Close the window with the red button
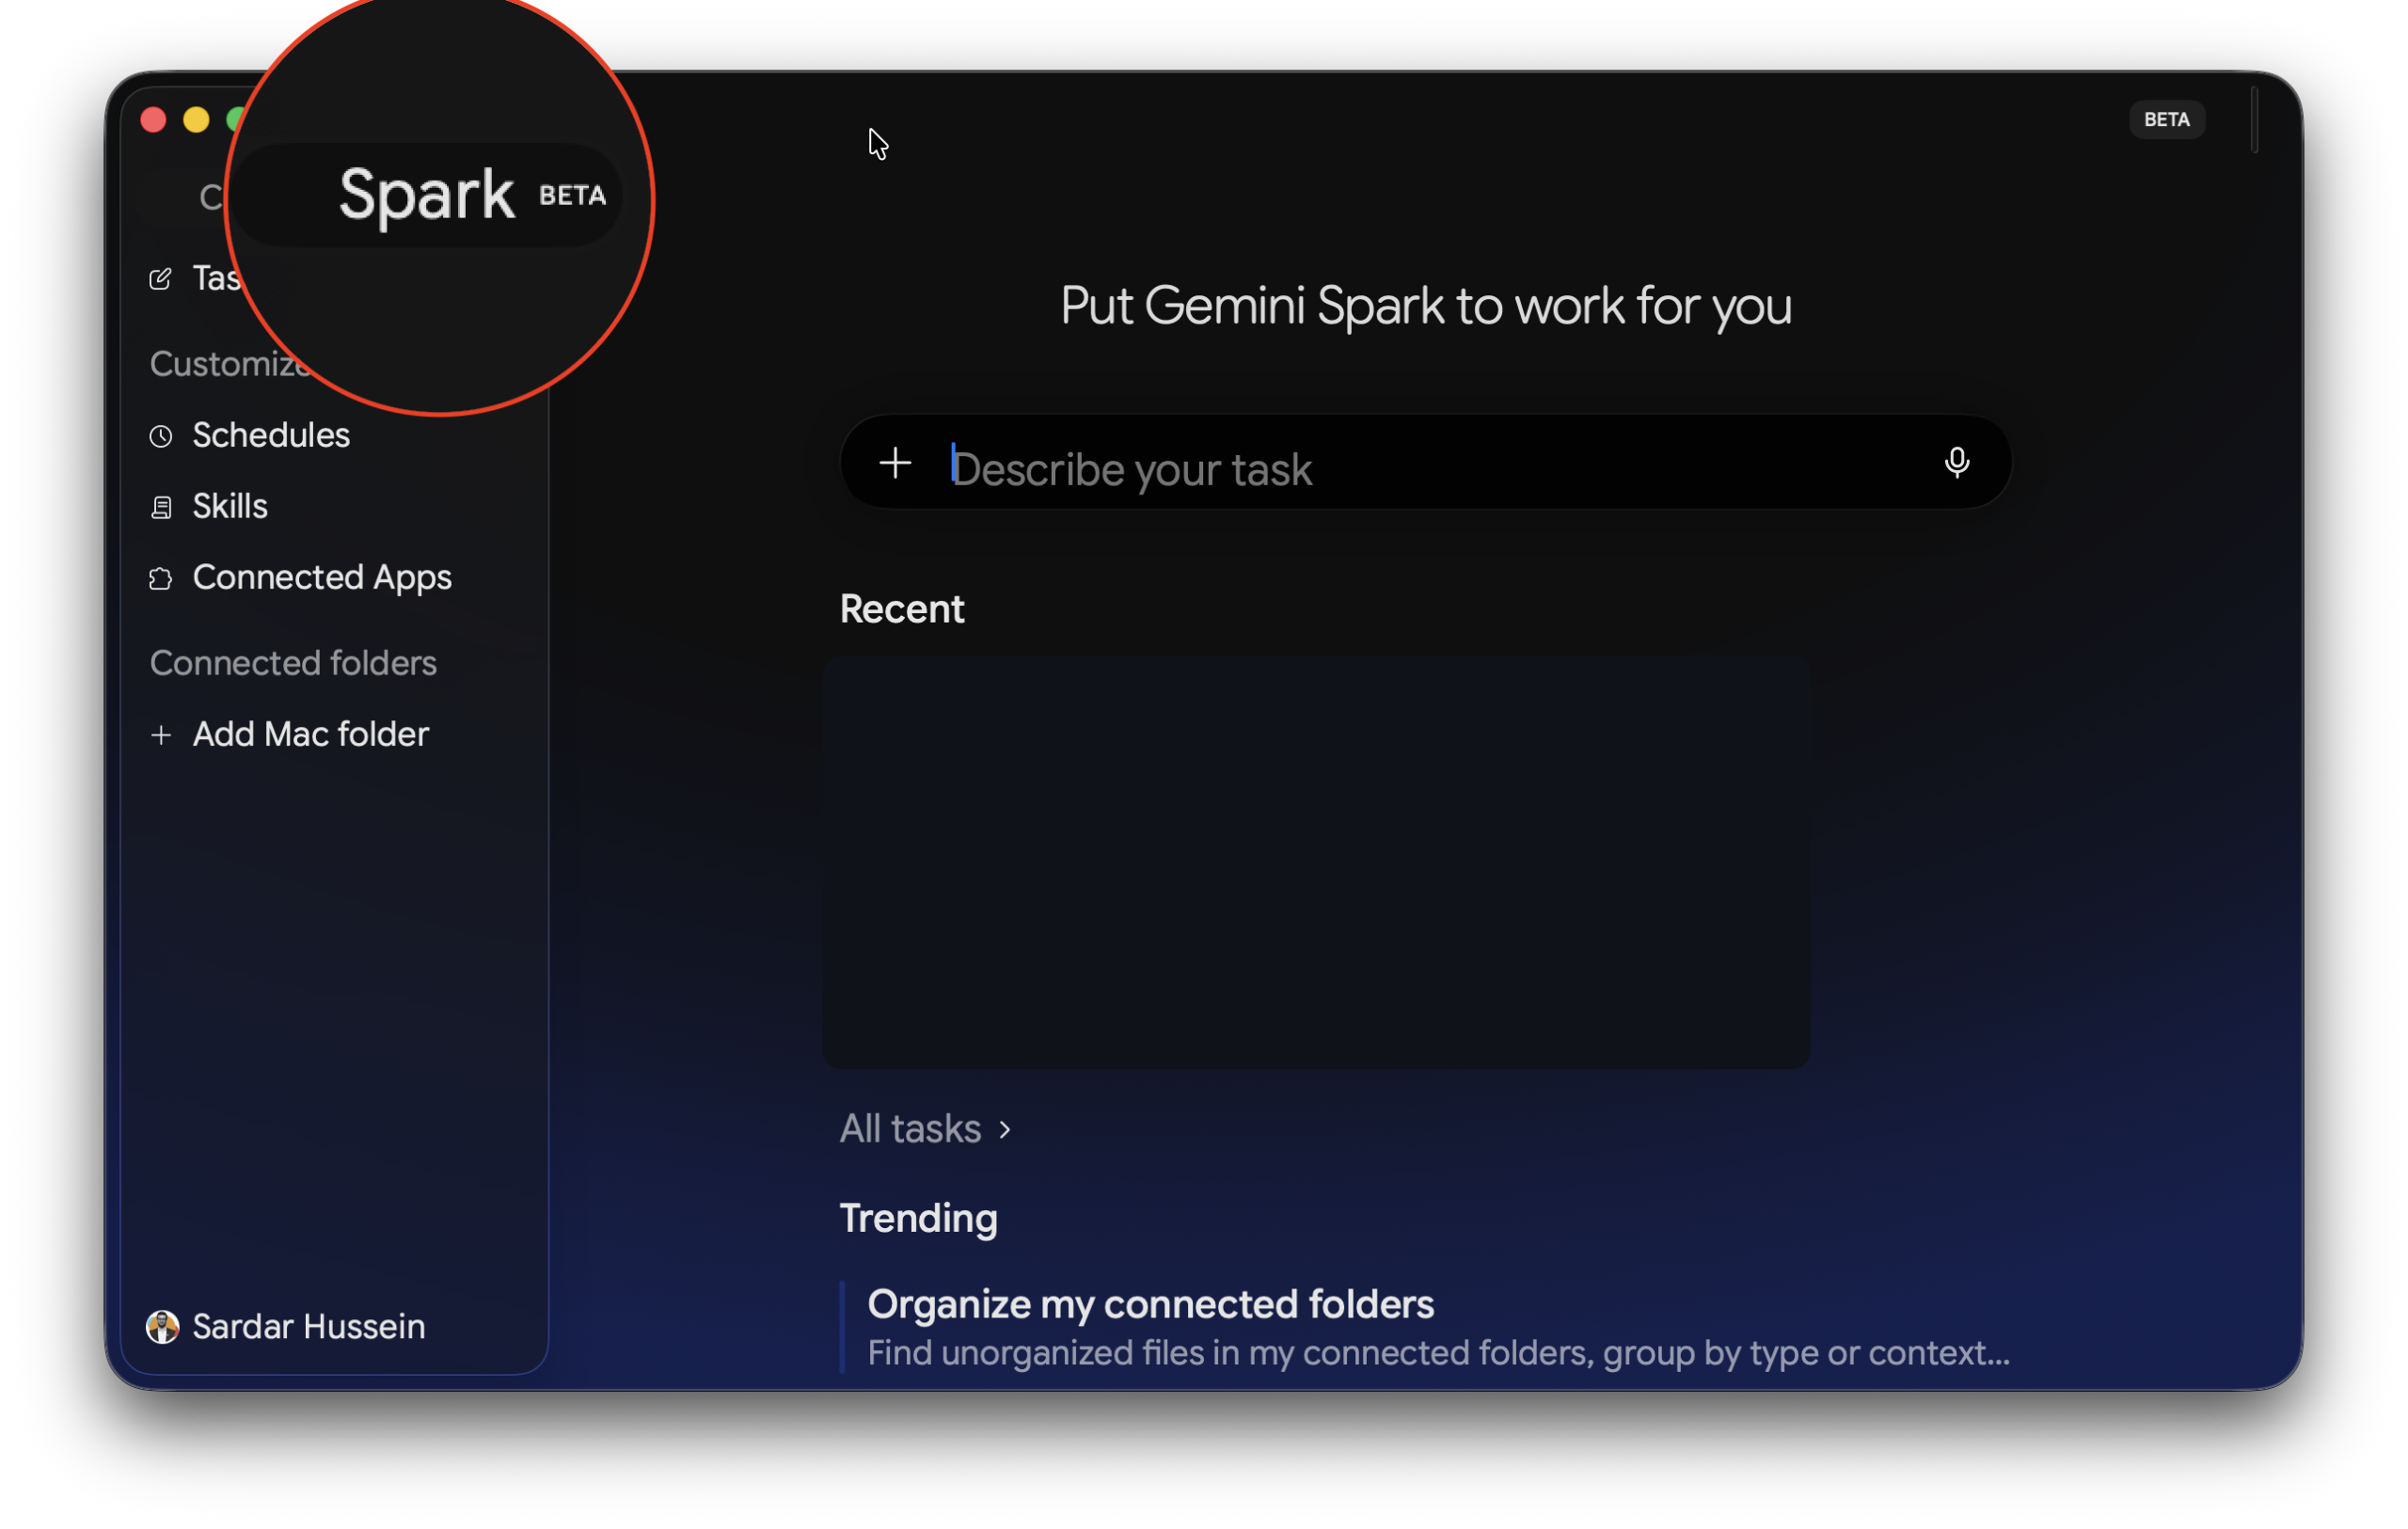The image size is (2408, 1529). [x=154, y=120]
